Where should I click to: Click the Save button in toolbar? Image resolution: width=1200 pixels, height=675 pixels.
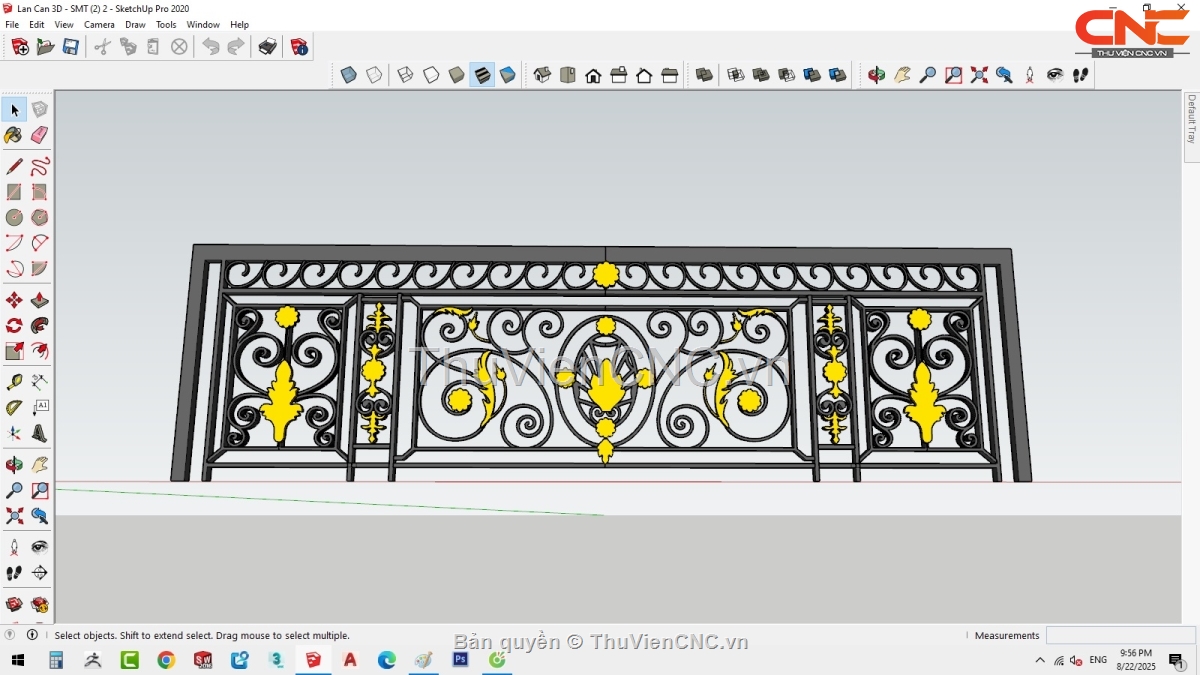(71, 47)
